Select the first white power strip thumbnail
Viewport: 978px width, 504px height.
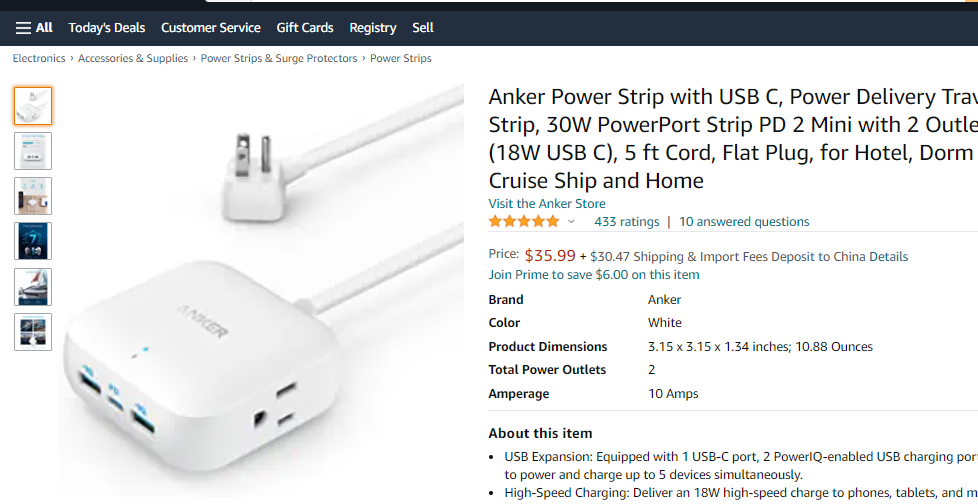(x=33, y=106)
